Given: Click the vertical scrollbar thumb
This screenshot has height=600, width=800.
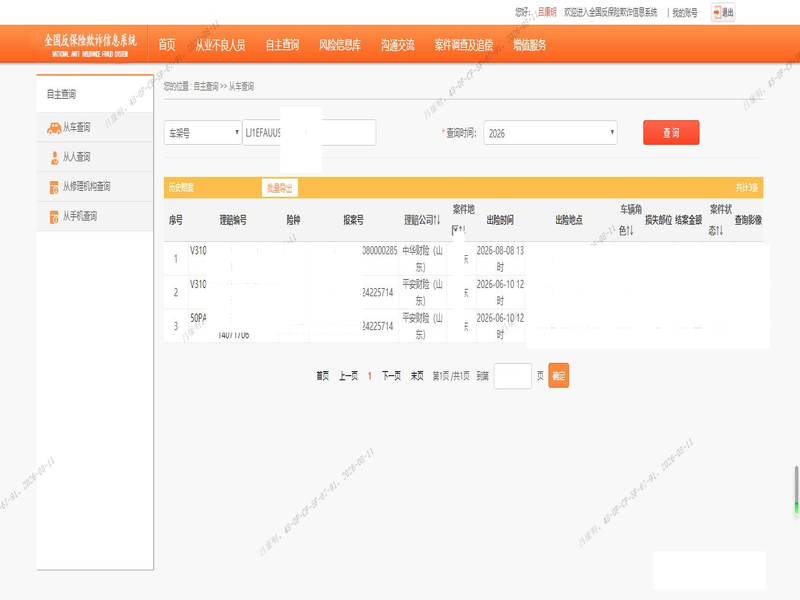Looking at the screenshot, I should pos(796,489).
